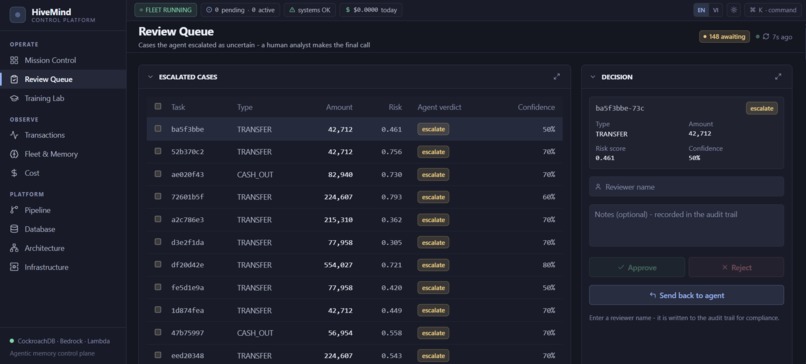The image size is (806, 364).
Task: Click the Reject button
Action: point(736,267)
